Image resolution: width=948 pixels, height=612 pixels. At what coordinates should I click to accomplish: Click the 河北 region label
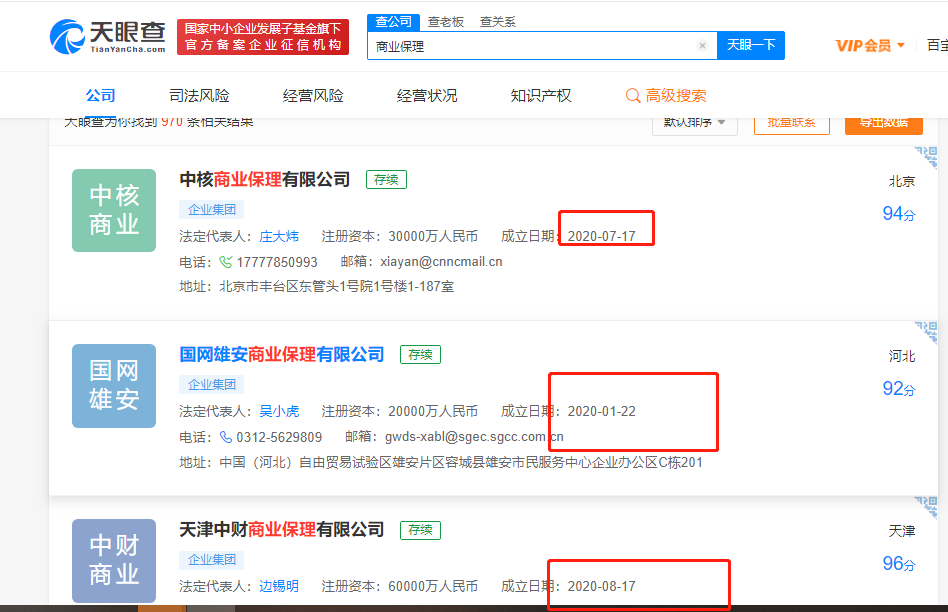pyautogui.click(x=901, y=356)
